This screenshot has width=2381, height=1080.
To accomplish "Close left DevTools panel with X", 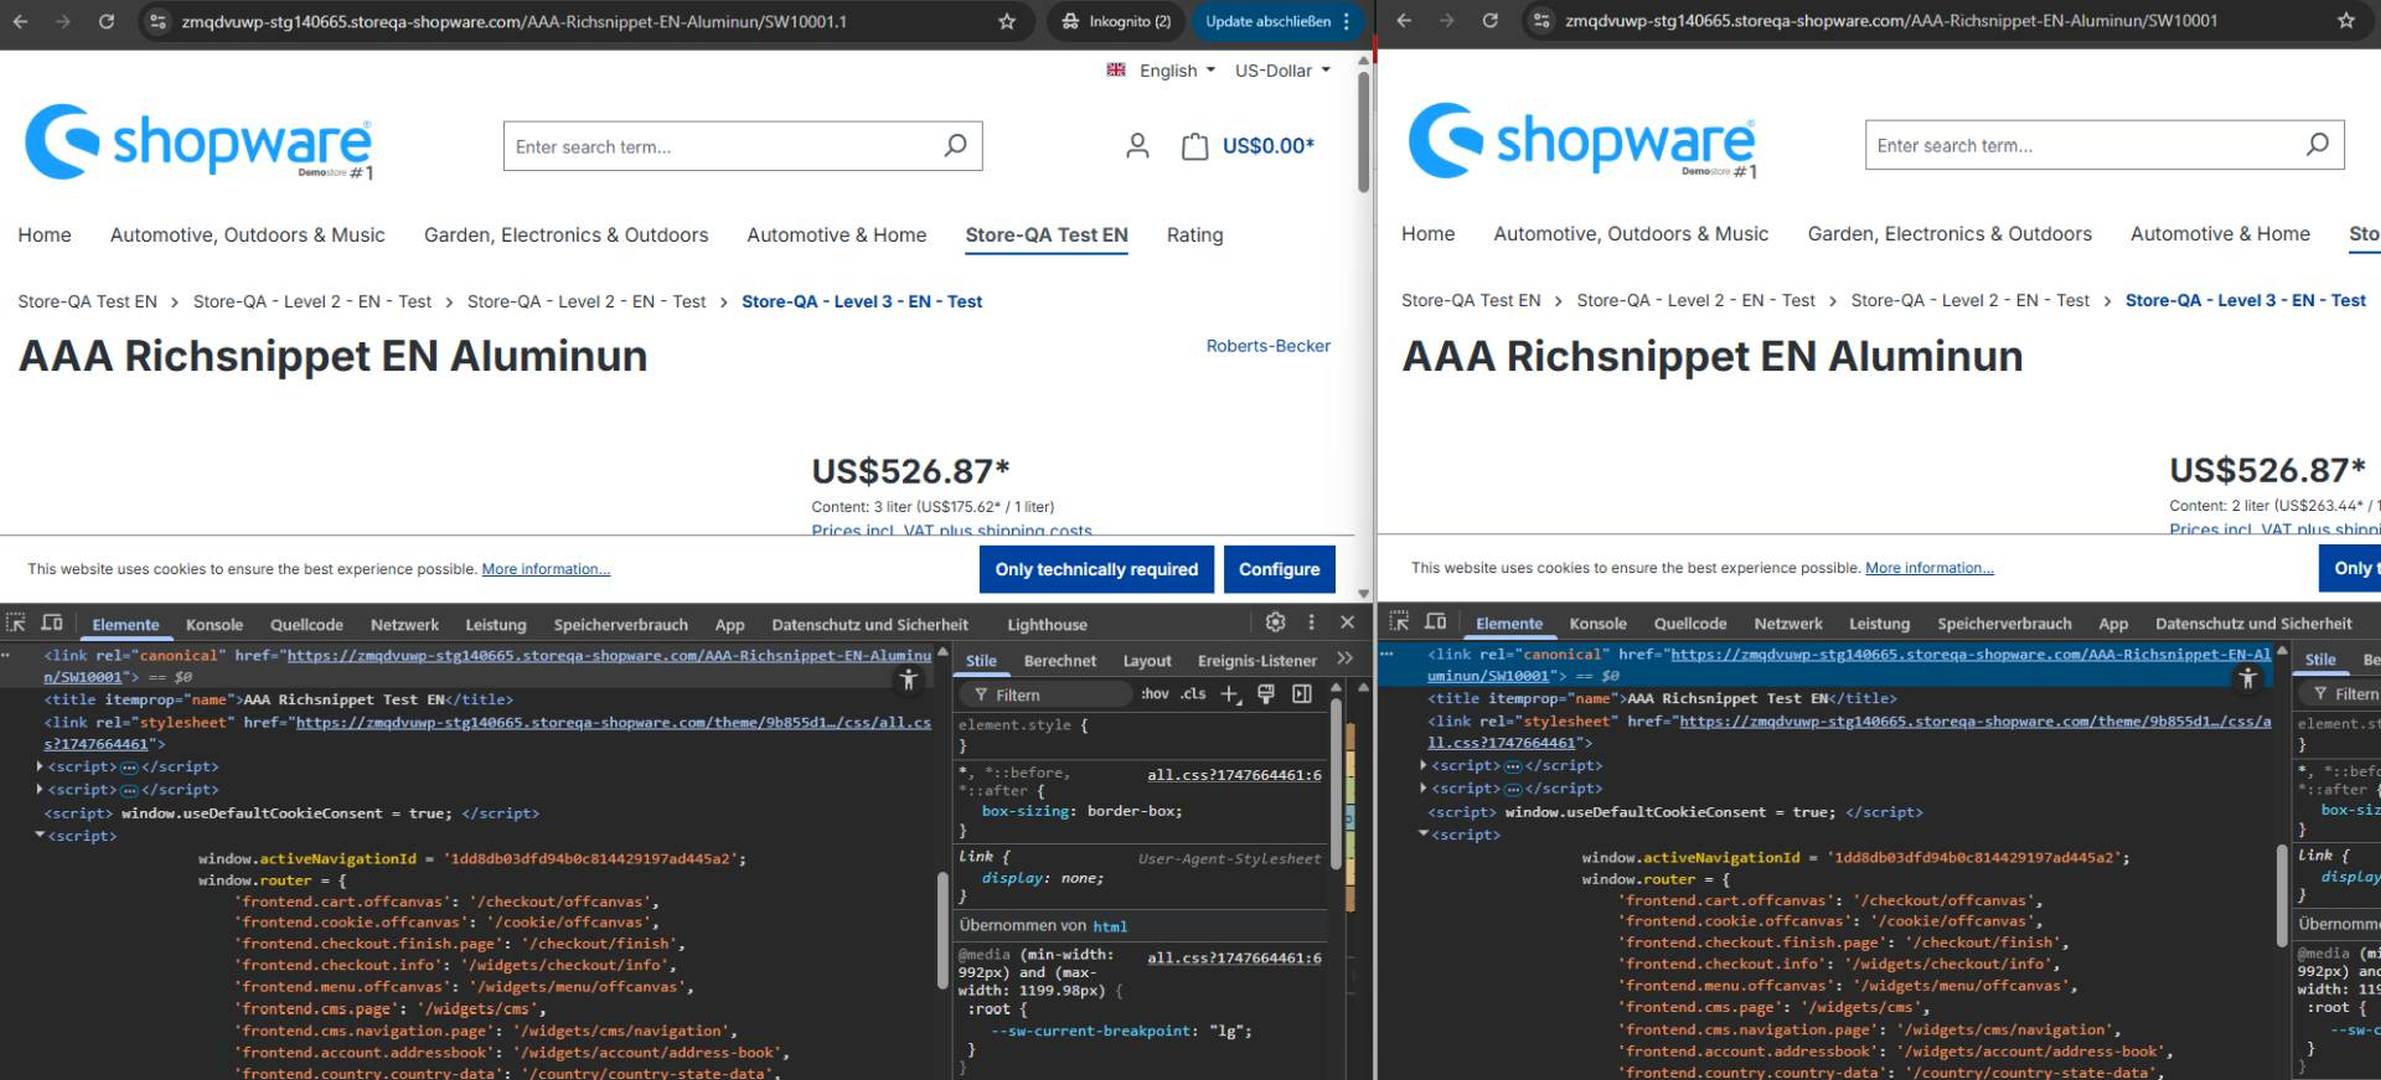I will pyautogui.click(x=1347, y=622).
